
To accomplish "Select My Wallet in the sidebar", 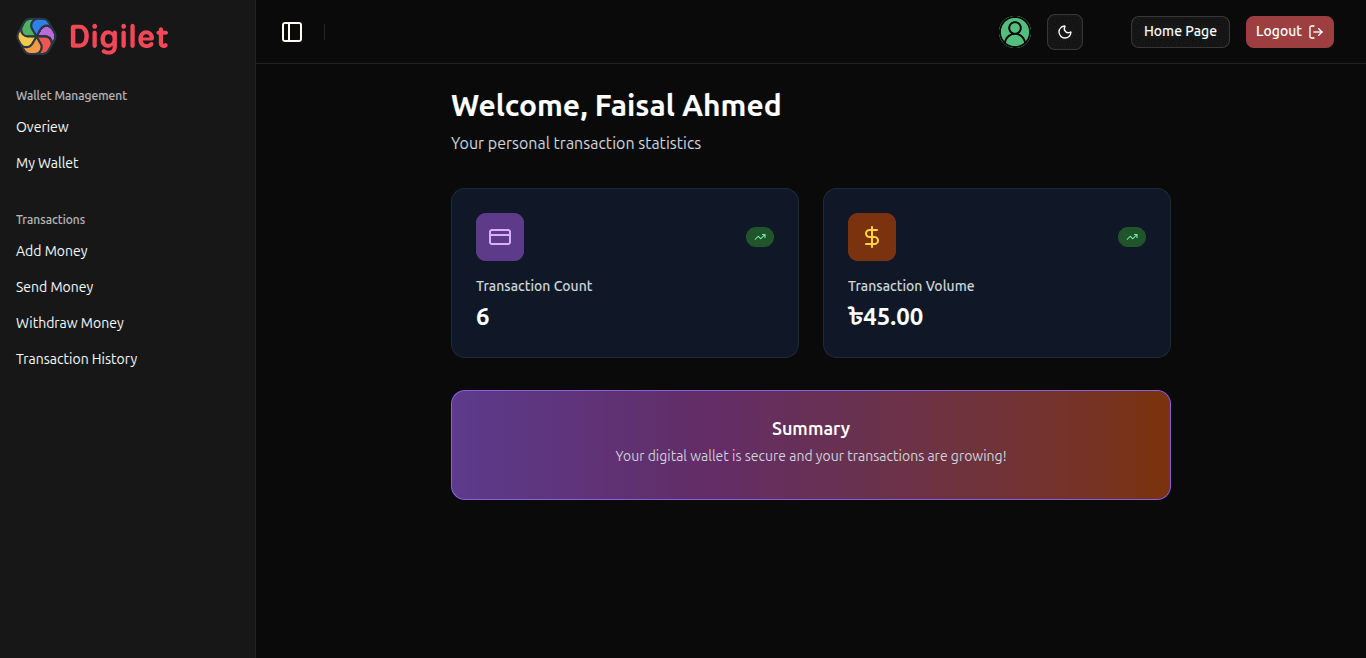I will tap(46, 162).
